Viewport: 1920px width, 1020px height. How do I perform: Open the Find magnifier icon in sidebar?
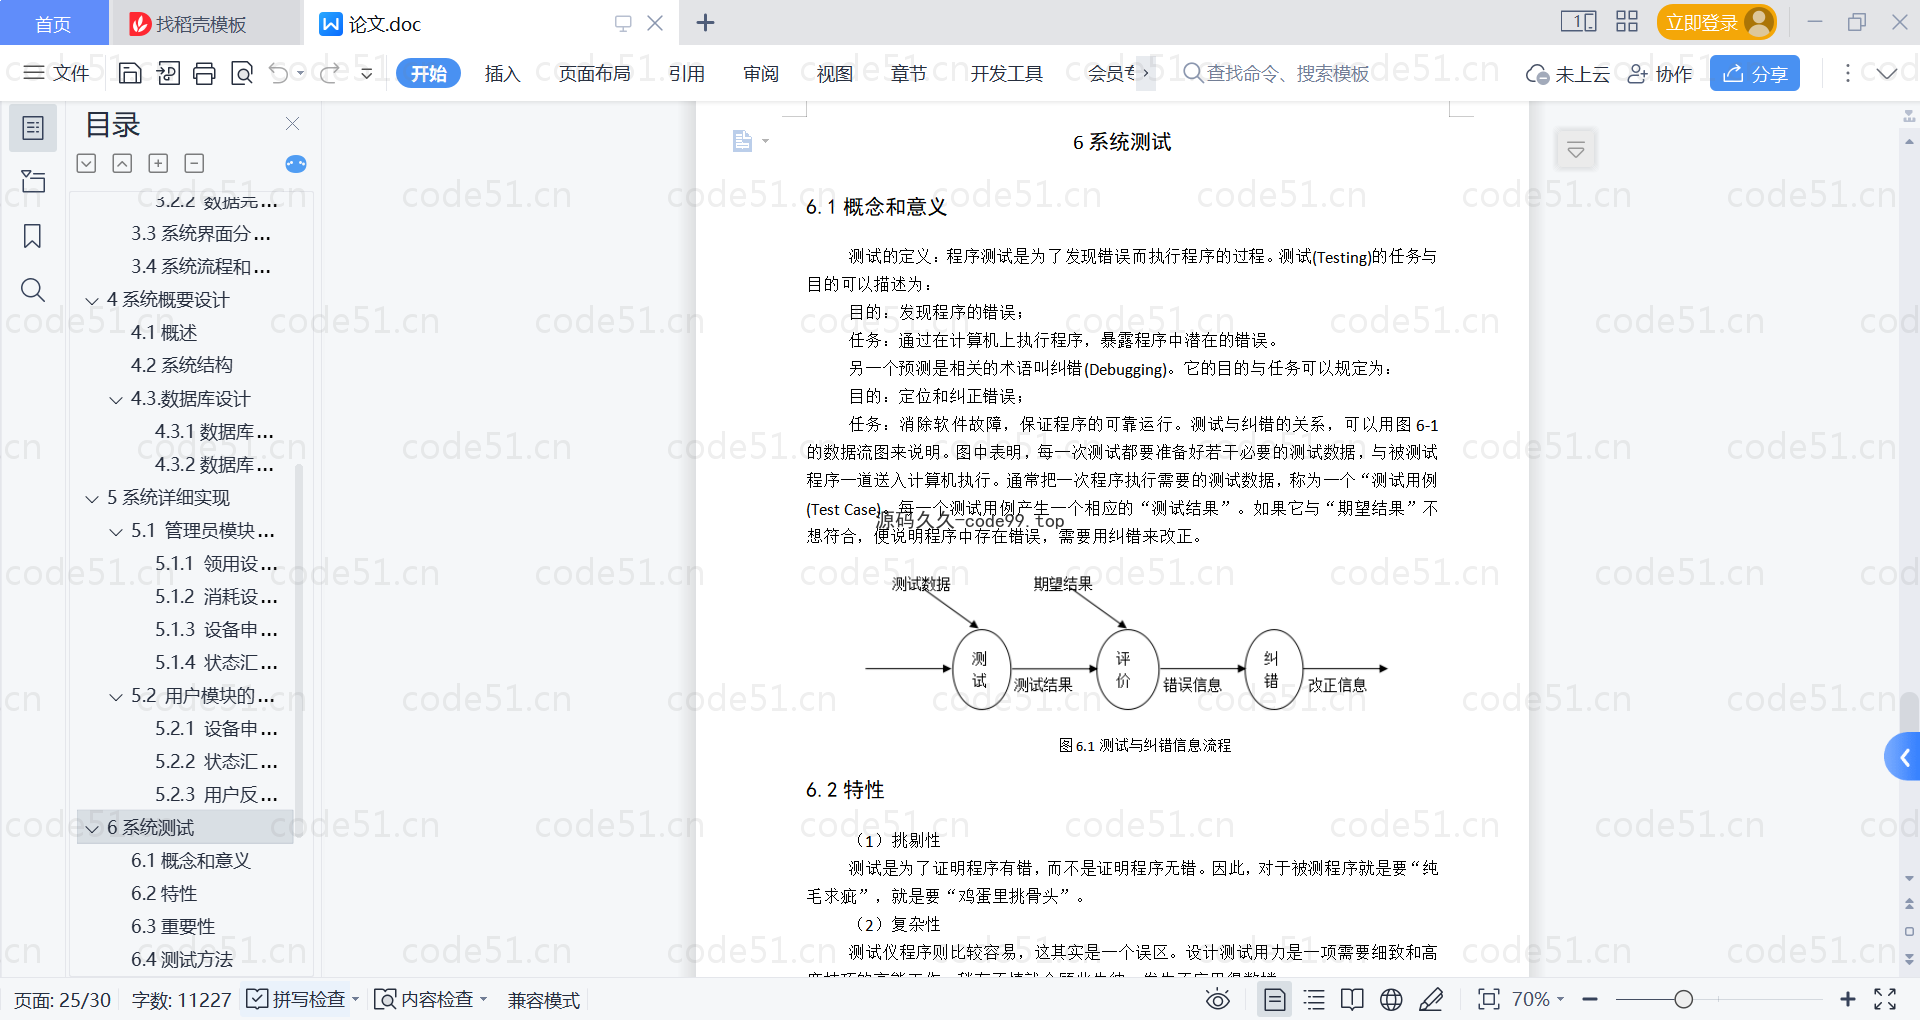pos(33,290)
